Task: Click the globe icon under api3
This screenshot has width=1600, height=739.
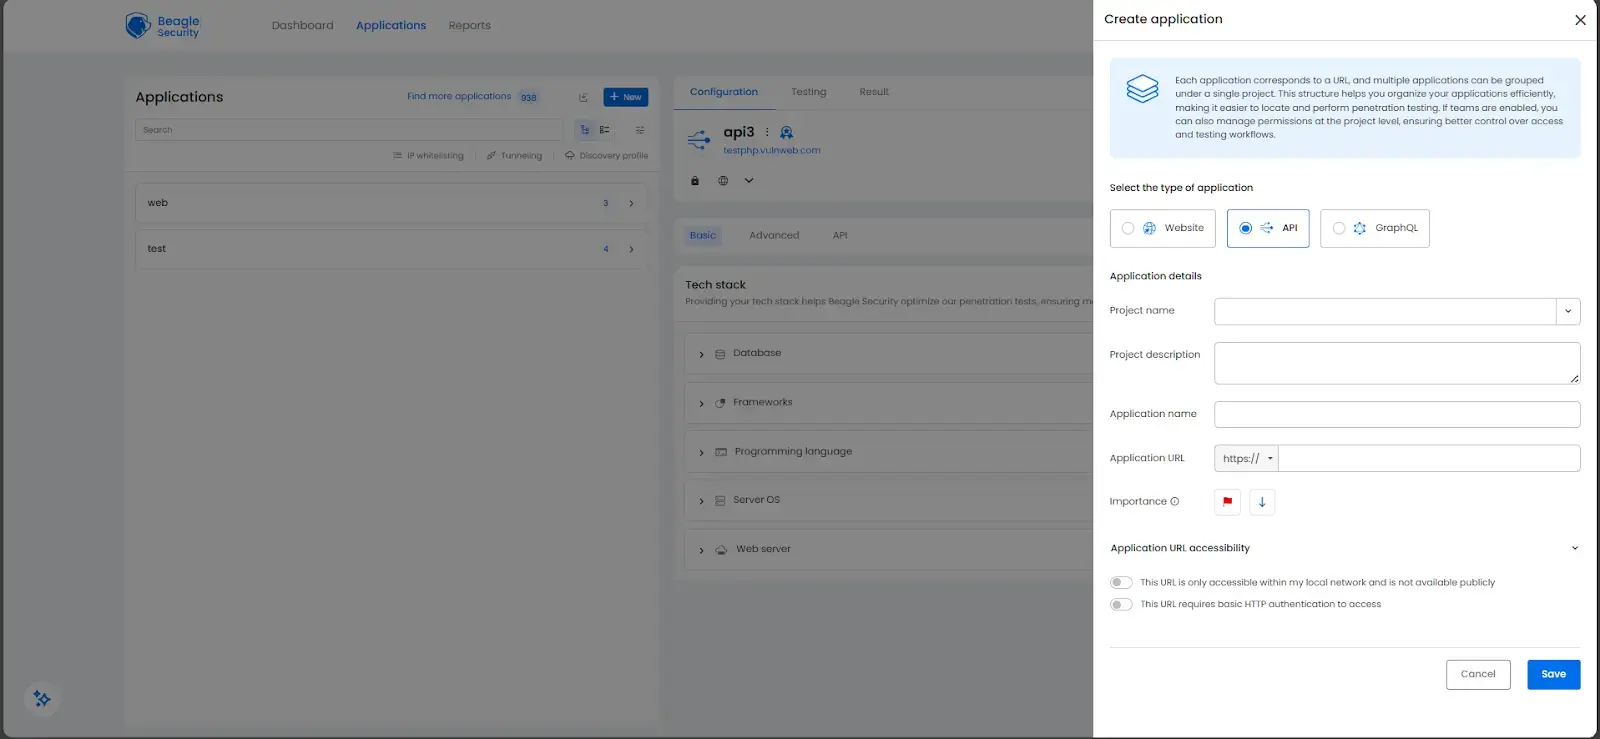Action: [x=723, y=181]
